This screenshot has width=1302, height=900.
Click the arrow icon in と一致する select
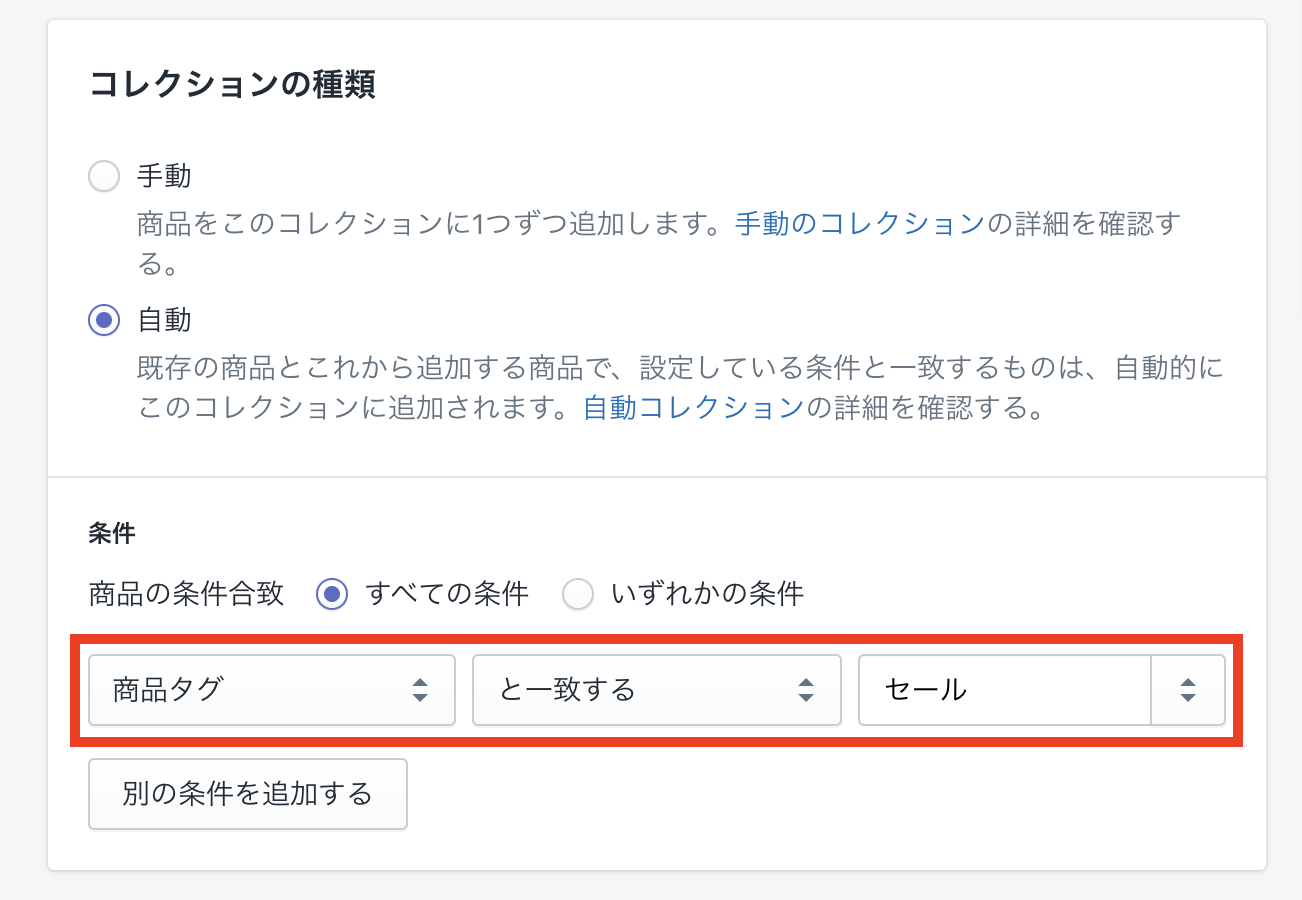[805, 689]
